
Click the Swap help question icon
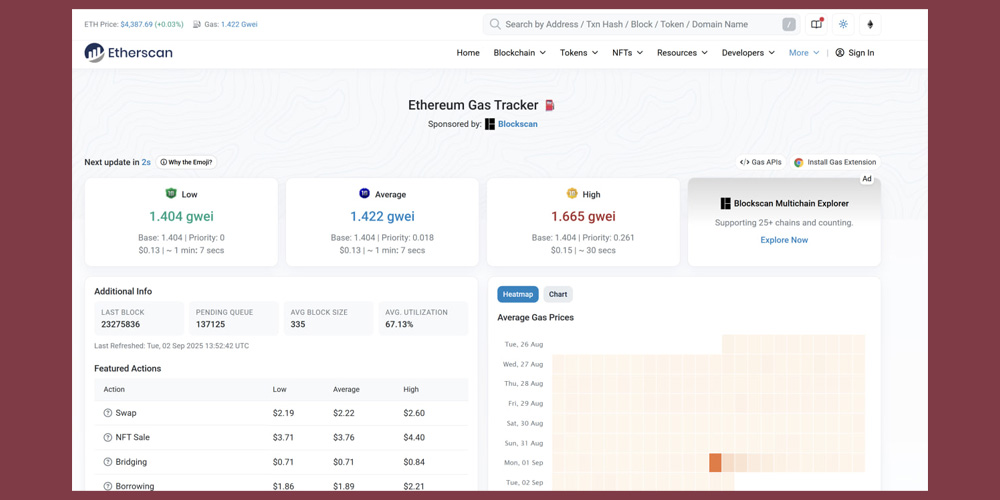coord(108,413)
